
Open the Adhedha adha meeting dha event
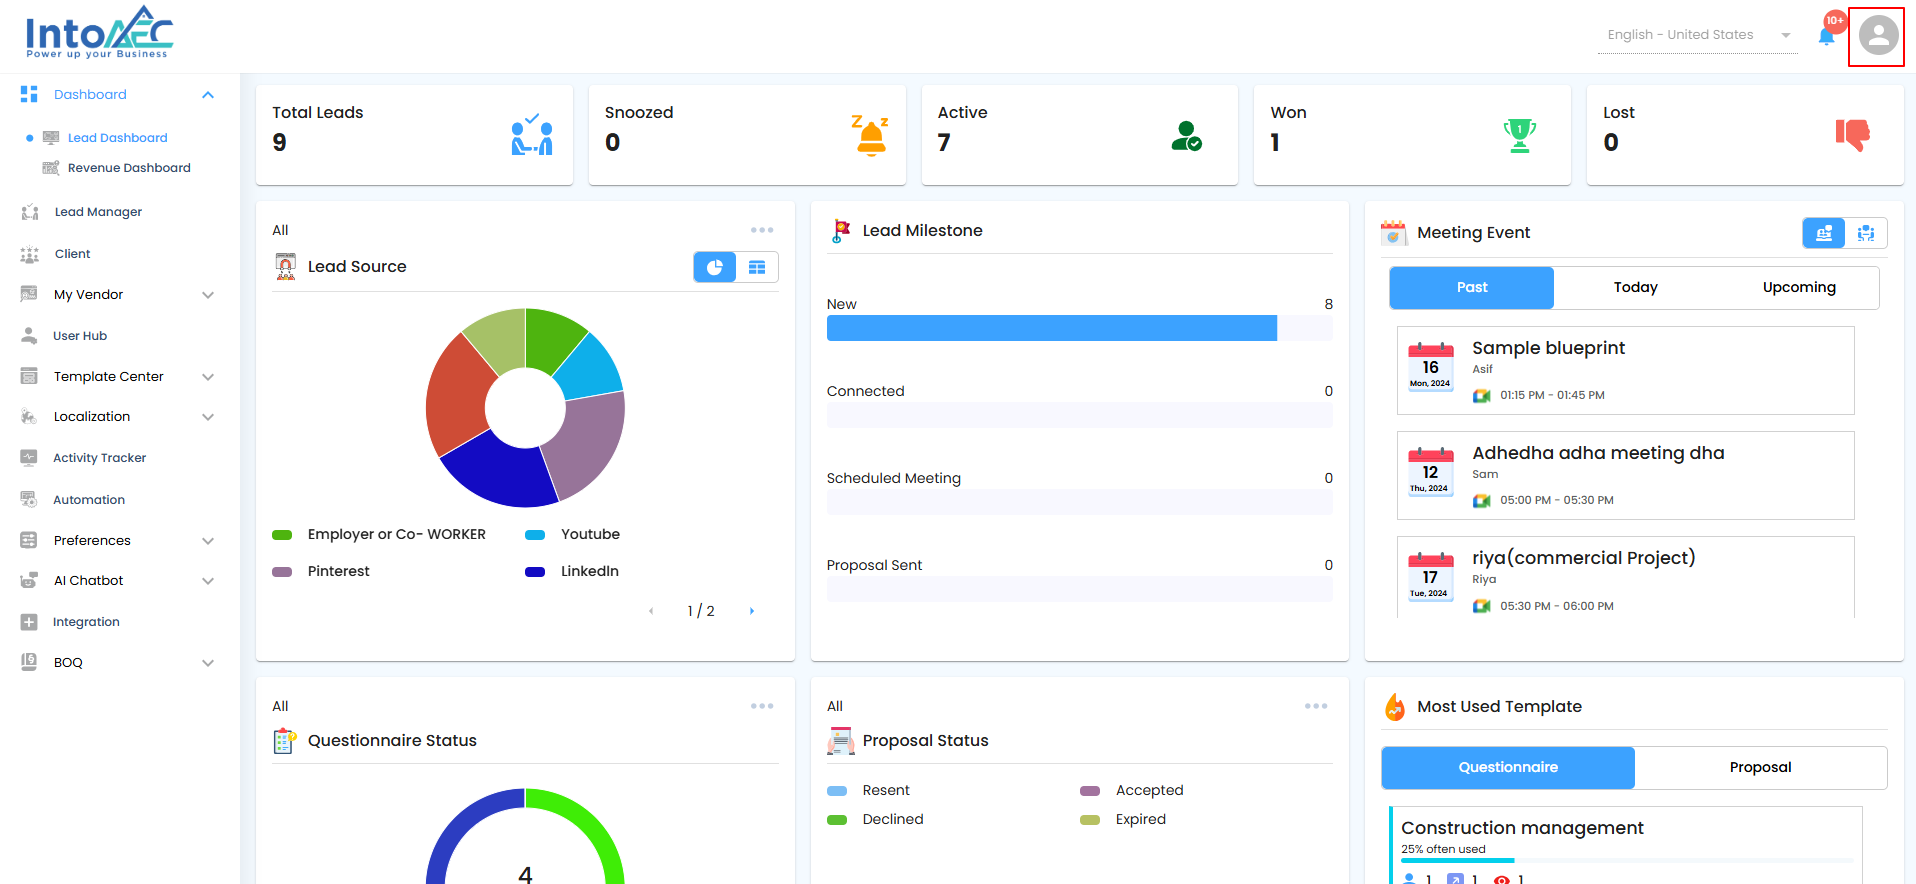pyautogui.click(x=1626, y=475)
